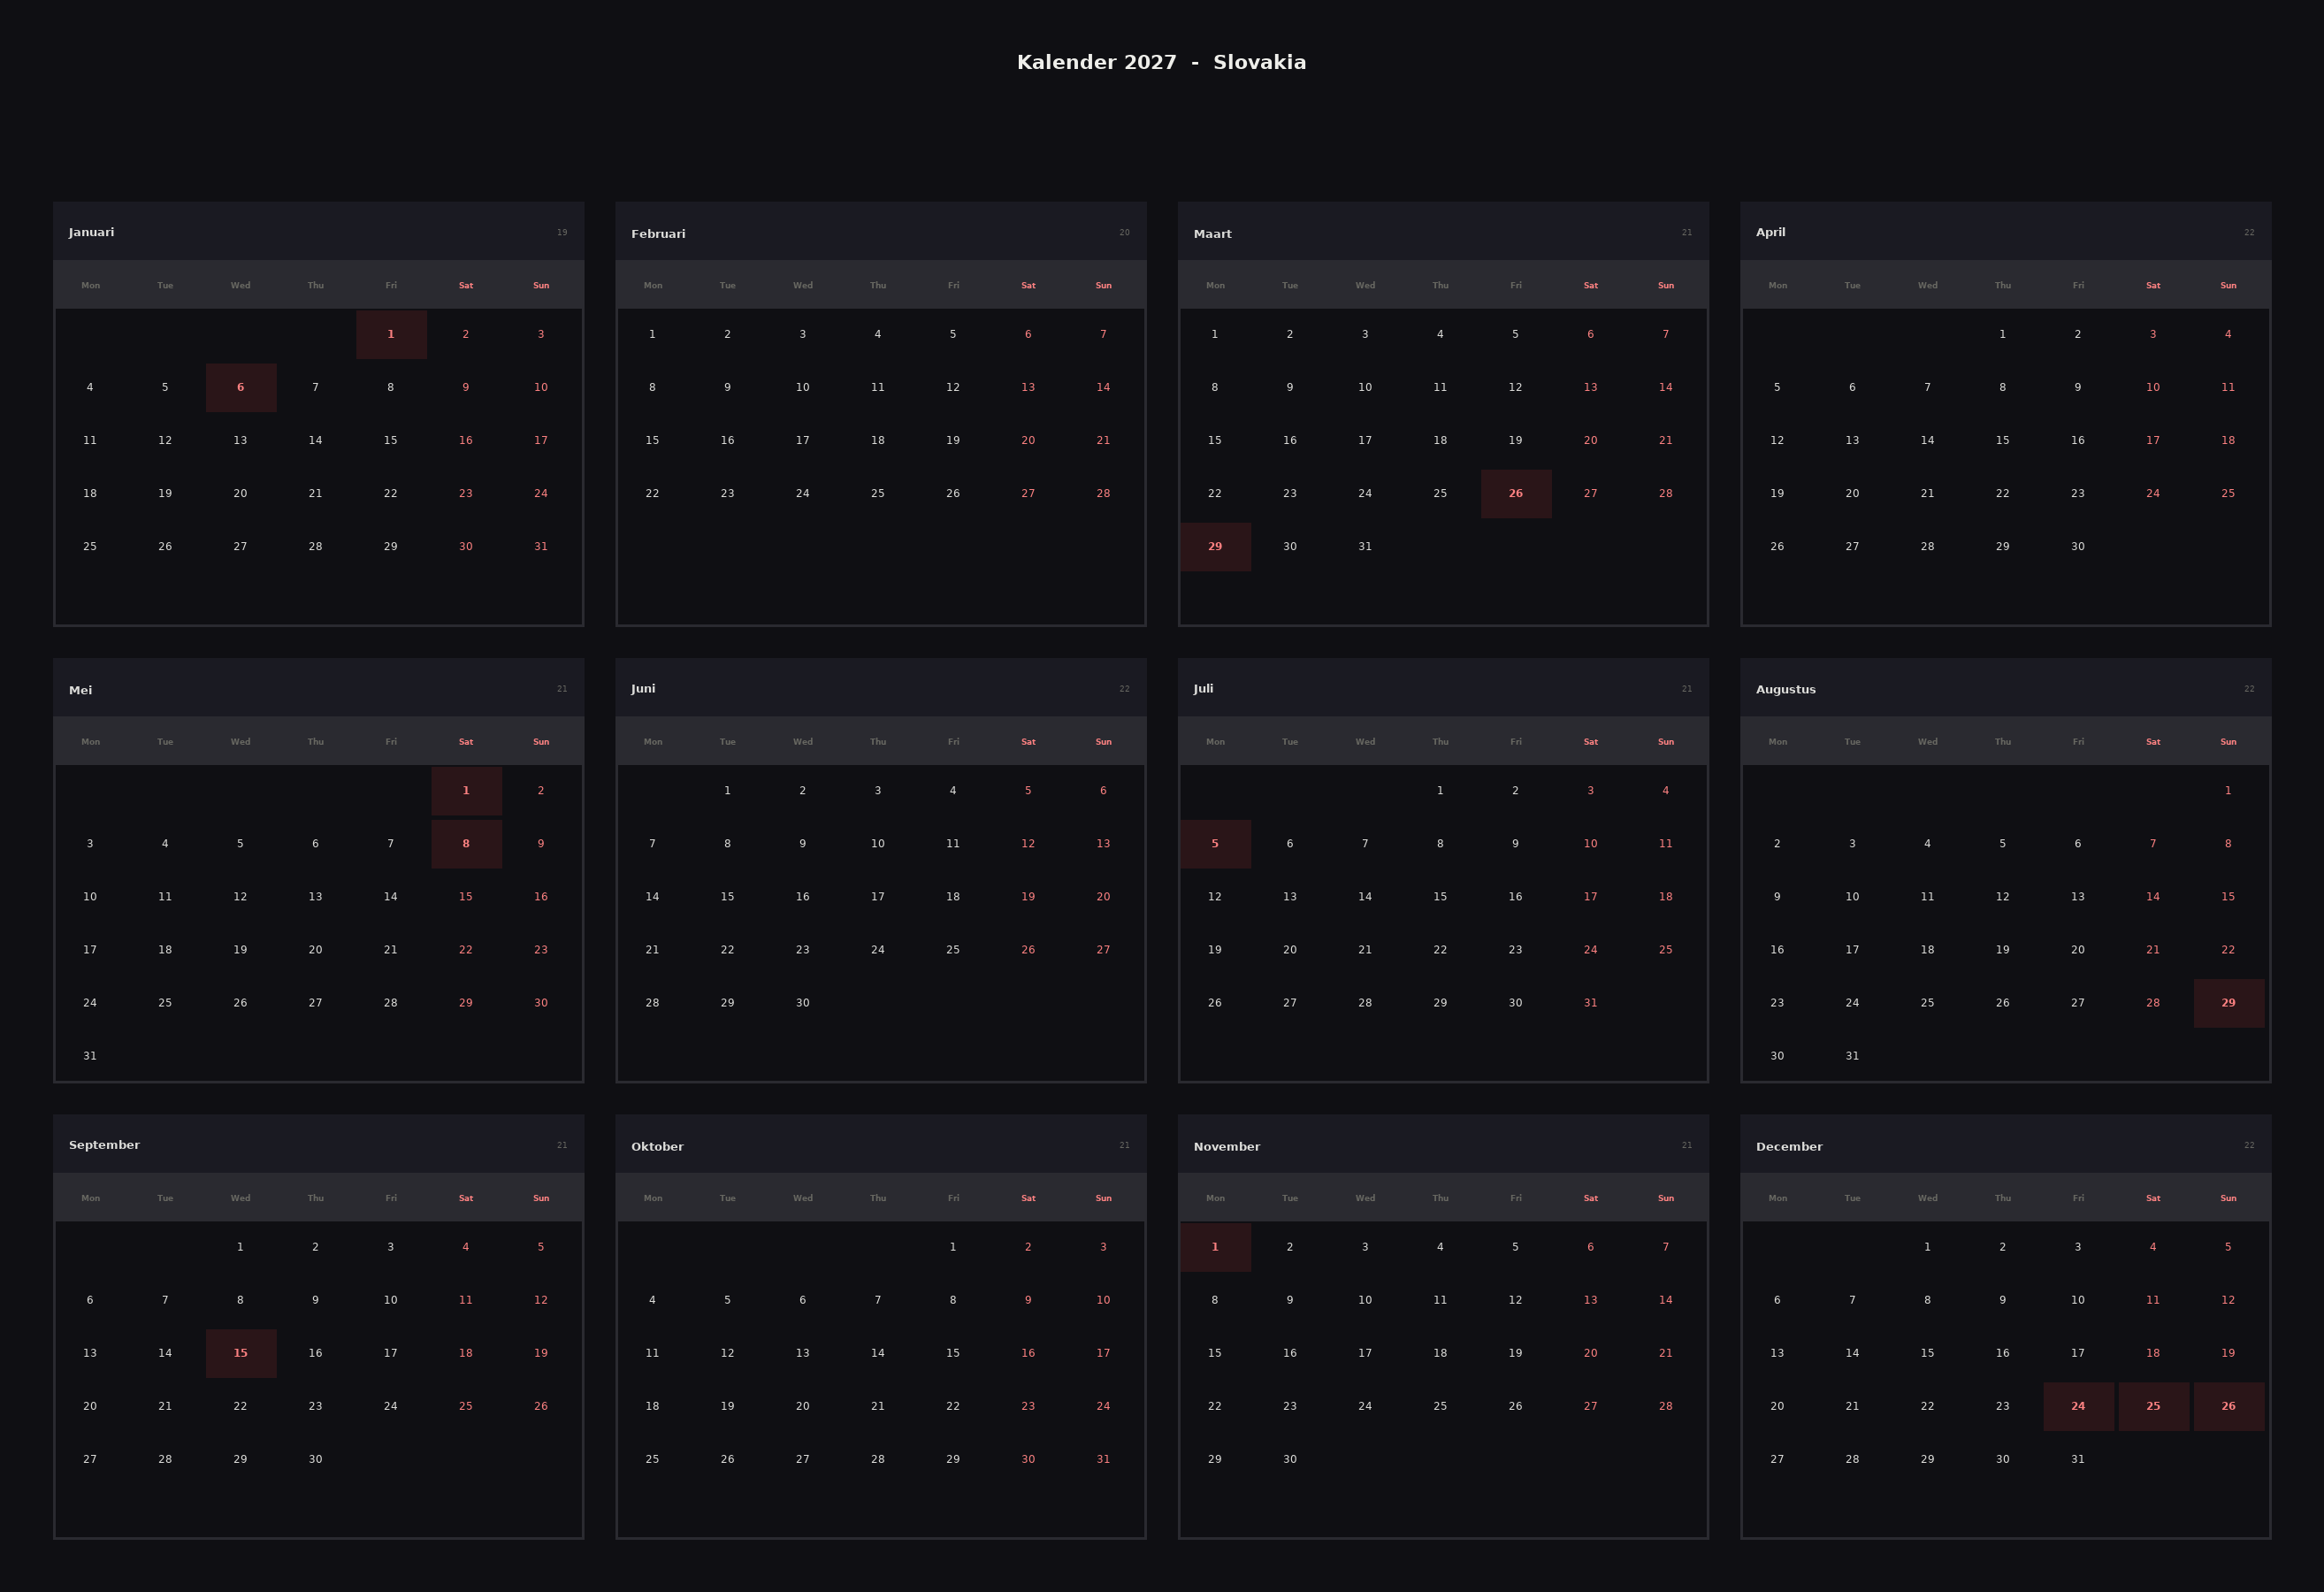The width and height of the screenshot is (2324, 1592).
Task: Click March 26 holiday cell
Action: coord(1516,493)
